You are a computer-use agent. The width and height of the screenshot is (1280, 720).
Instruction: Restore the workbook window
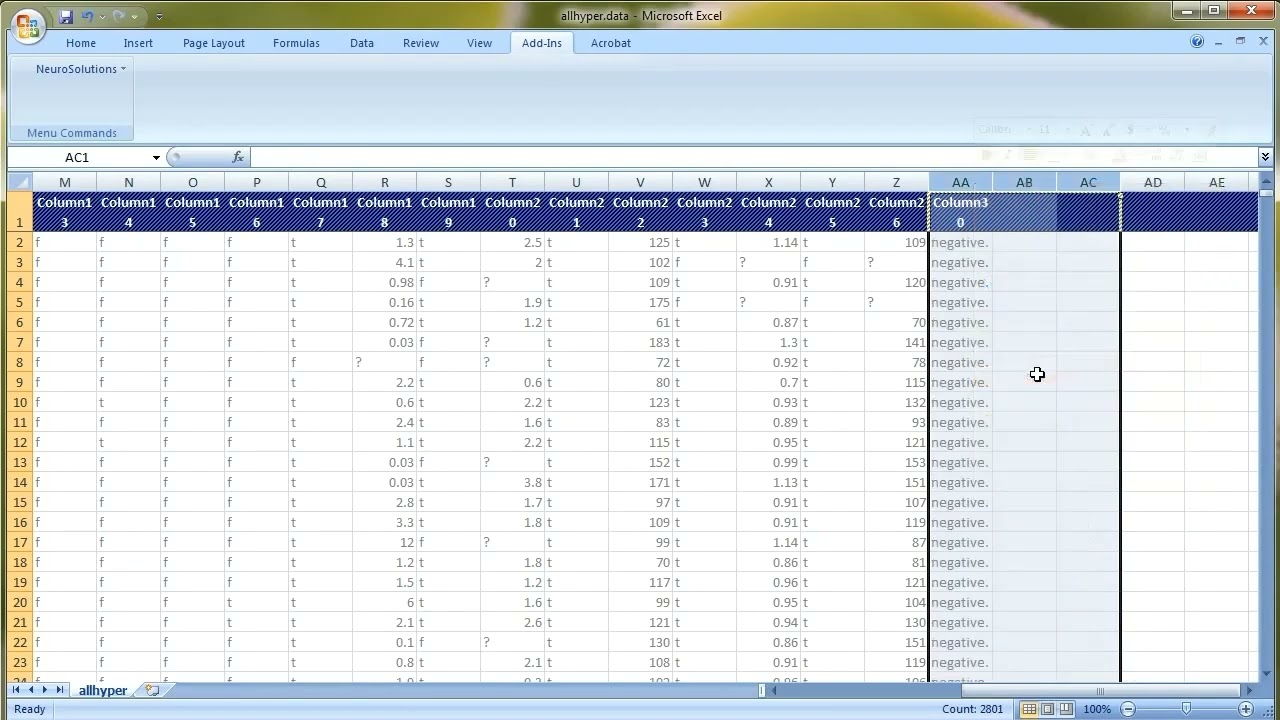tap(1241, 42)
